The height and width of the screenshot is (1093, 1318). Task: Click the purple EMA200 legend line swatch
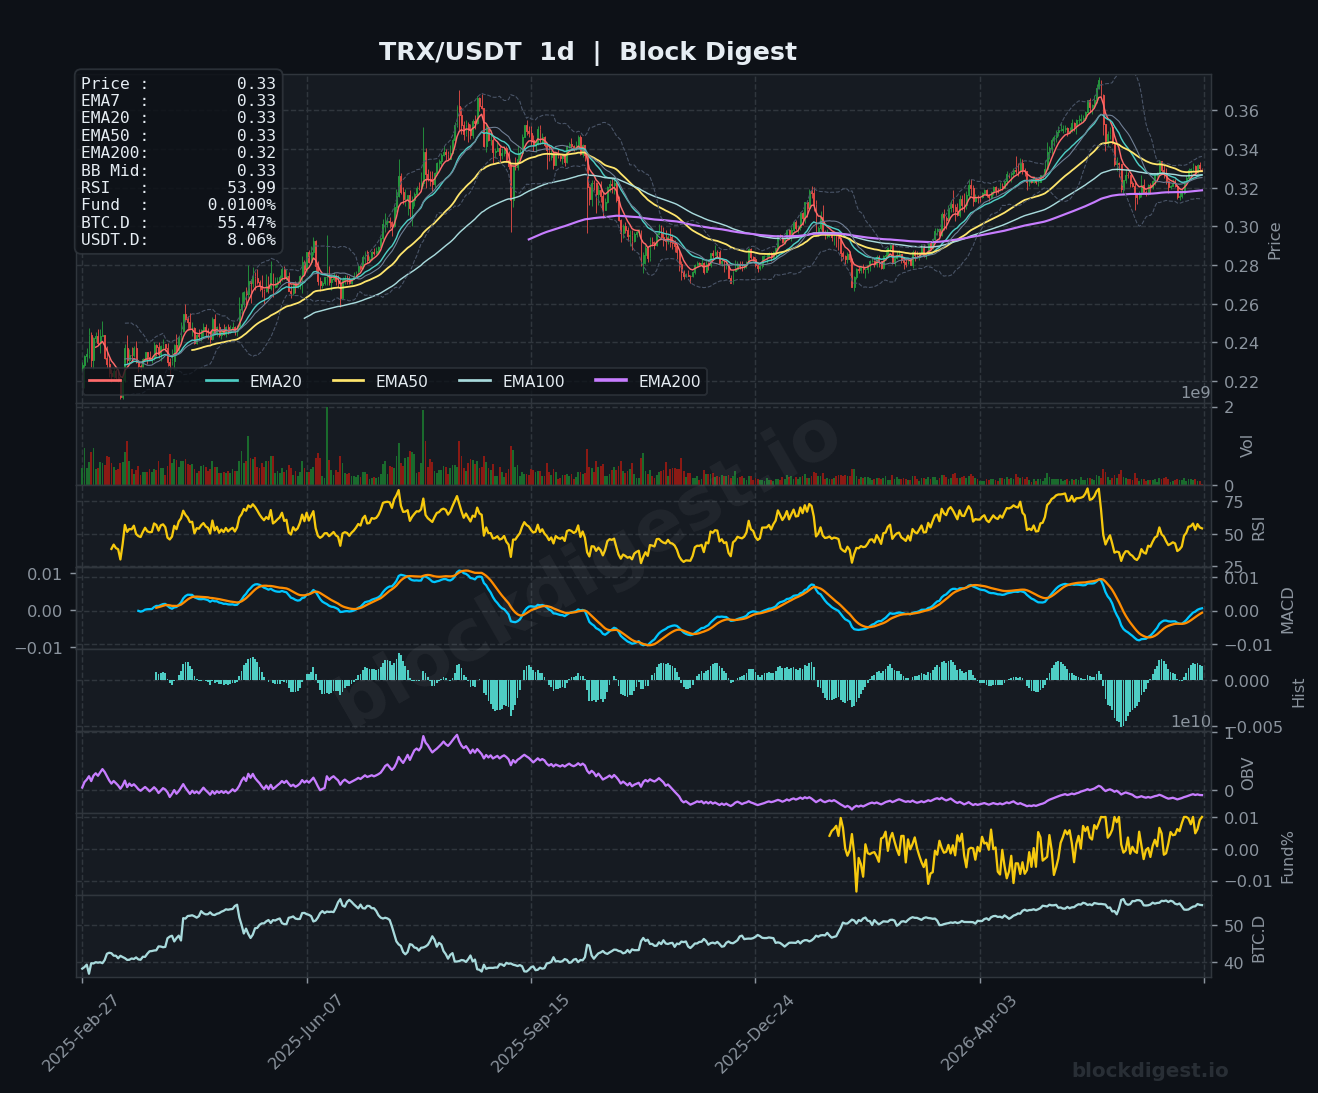611,381
